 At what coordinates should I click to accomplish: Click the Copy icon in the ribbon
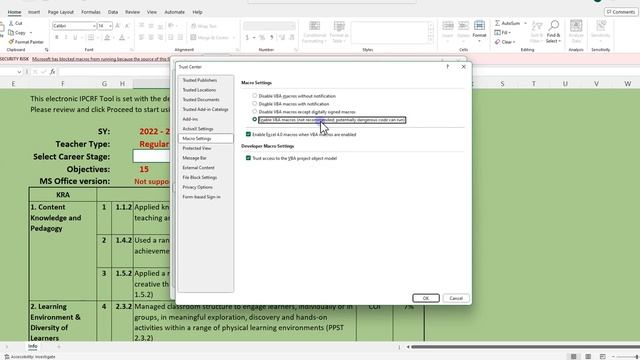coord(11,33)
